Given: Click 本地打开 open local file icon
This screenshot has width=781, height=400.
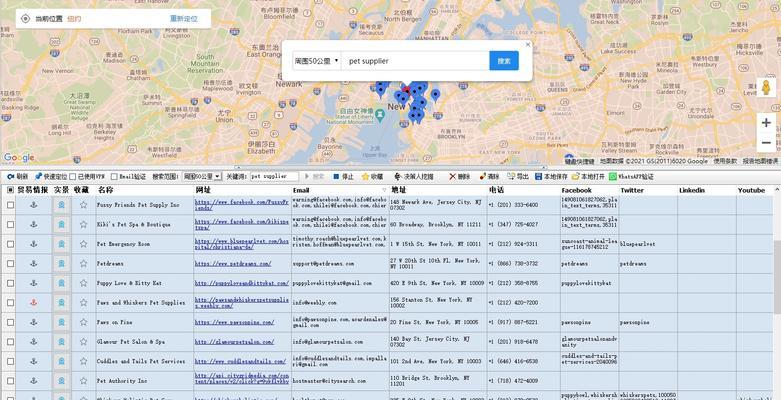Looking at the screenshot, I should pos(576,177).
